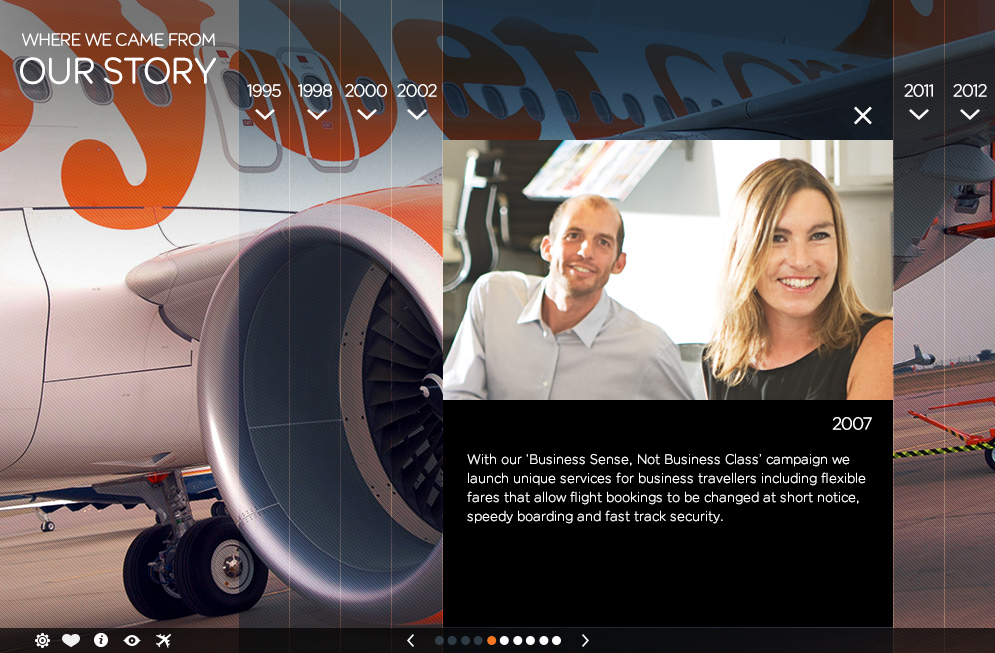Screen dimensions: 995x653
Task: Click the photo of two smiling employees
Action: [x=667, y=270]
